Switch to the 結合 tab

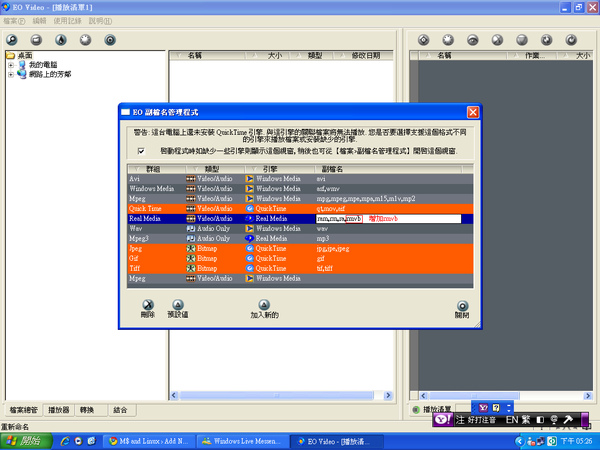(120, 410)
